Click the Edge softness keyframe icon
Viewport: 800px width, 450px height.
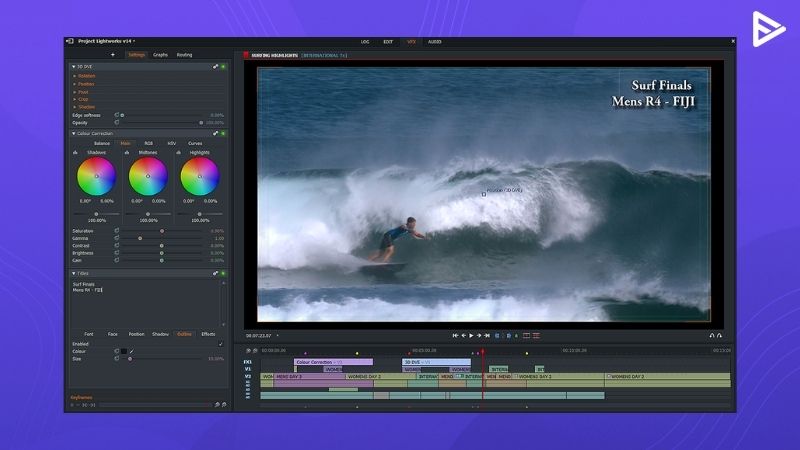116,115
